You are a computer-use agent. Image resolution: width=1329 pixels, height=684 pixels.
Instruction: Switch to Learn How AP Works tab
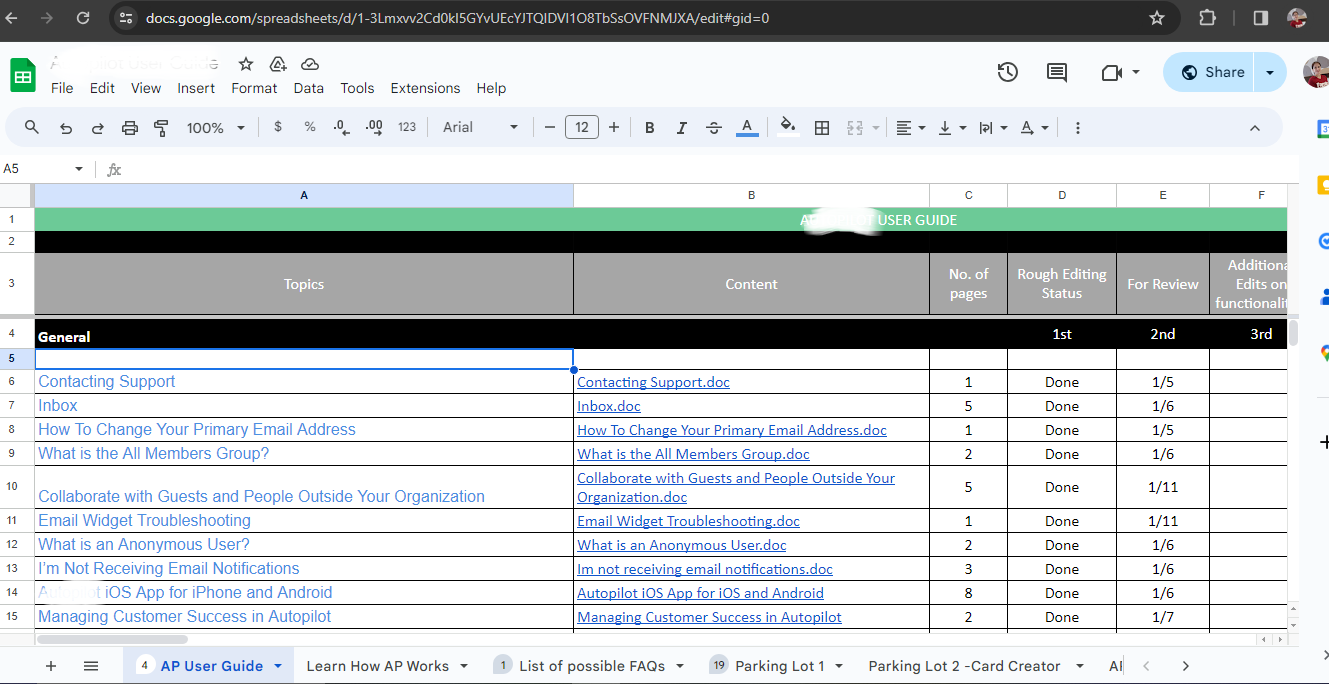[377, 666]
